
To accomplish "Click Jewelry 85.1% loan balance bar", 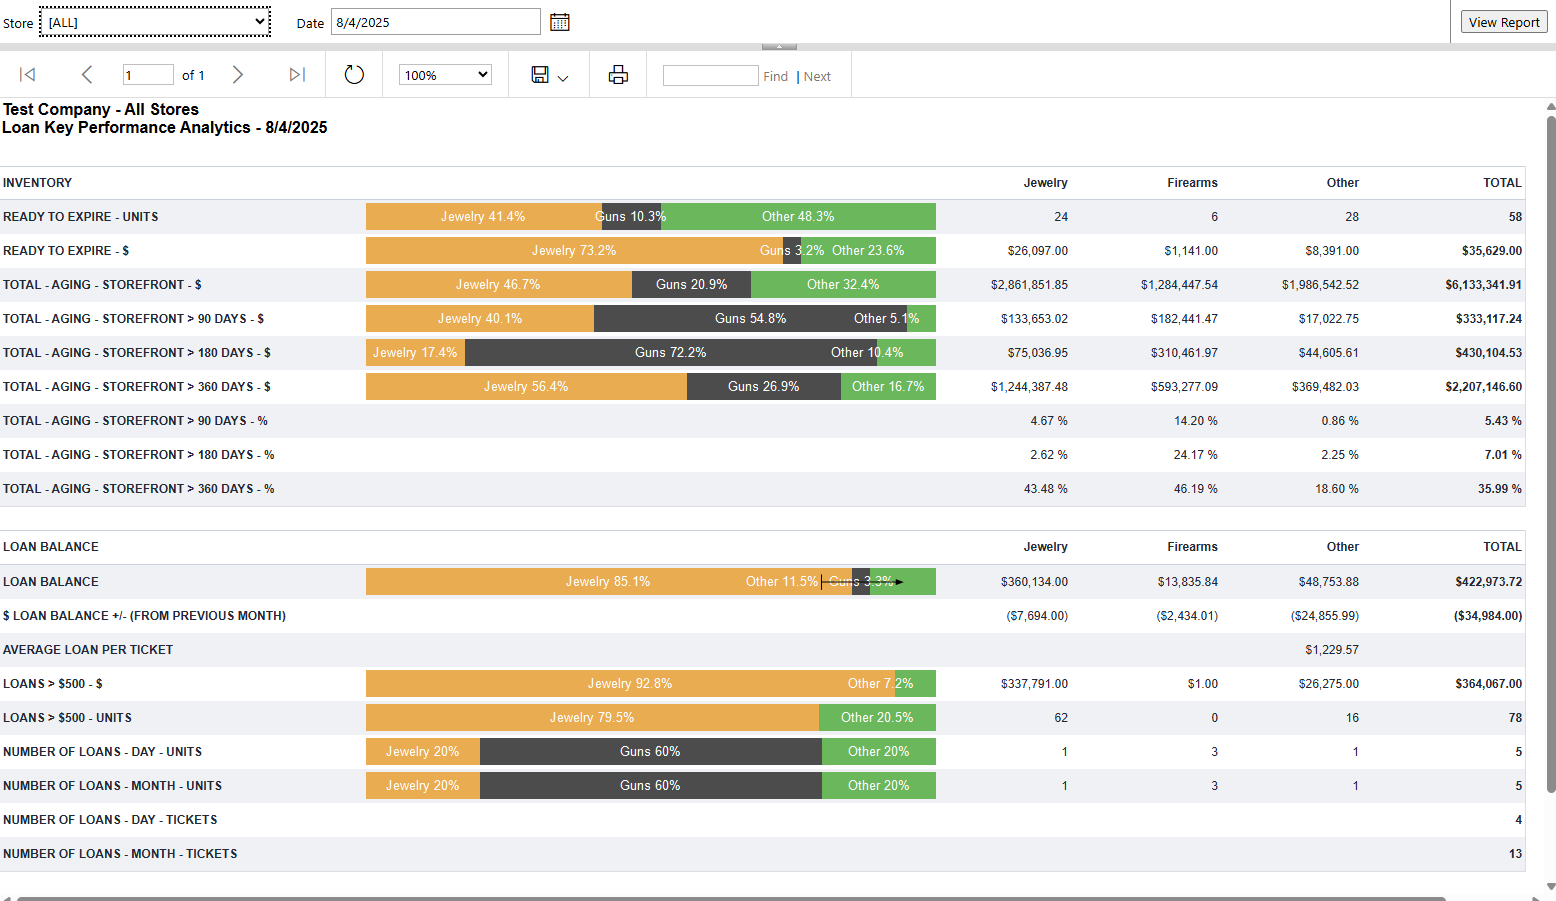I will point(608,582).
